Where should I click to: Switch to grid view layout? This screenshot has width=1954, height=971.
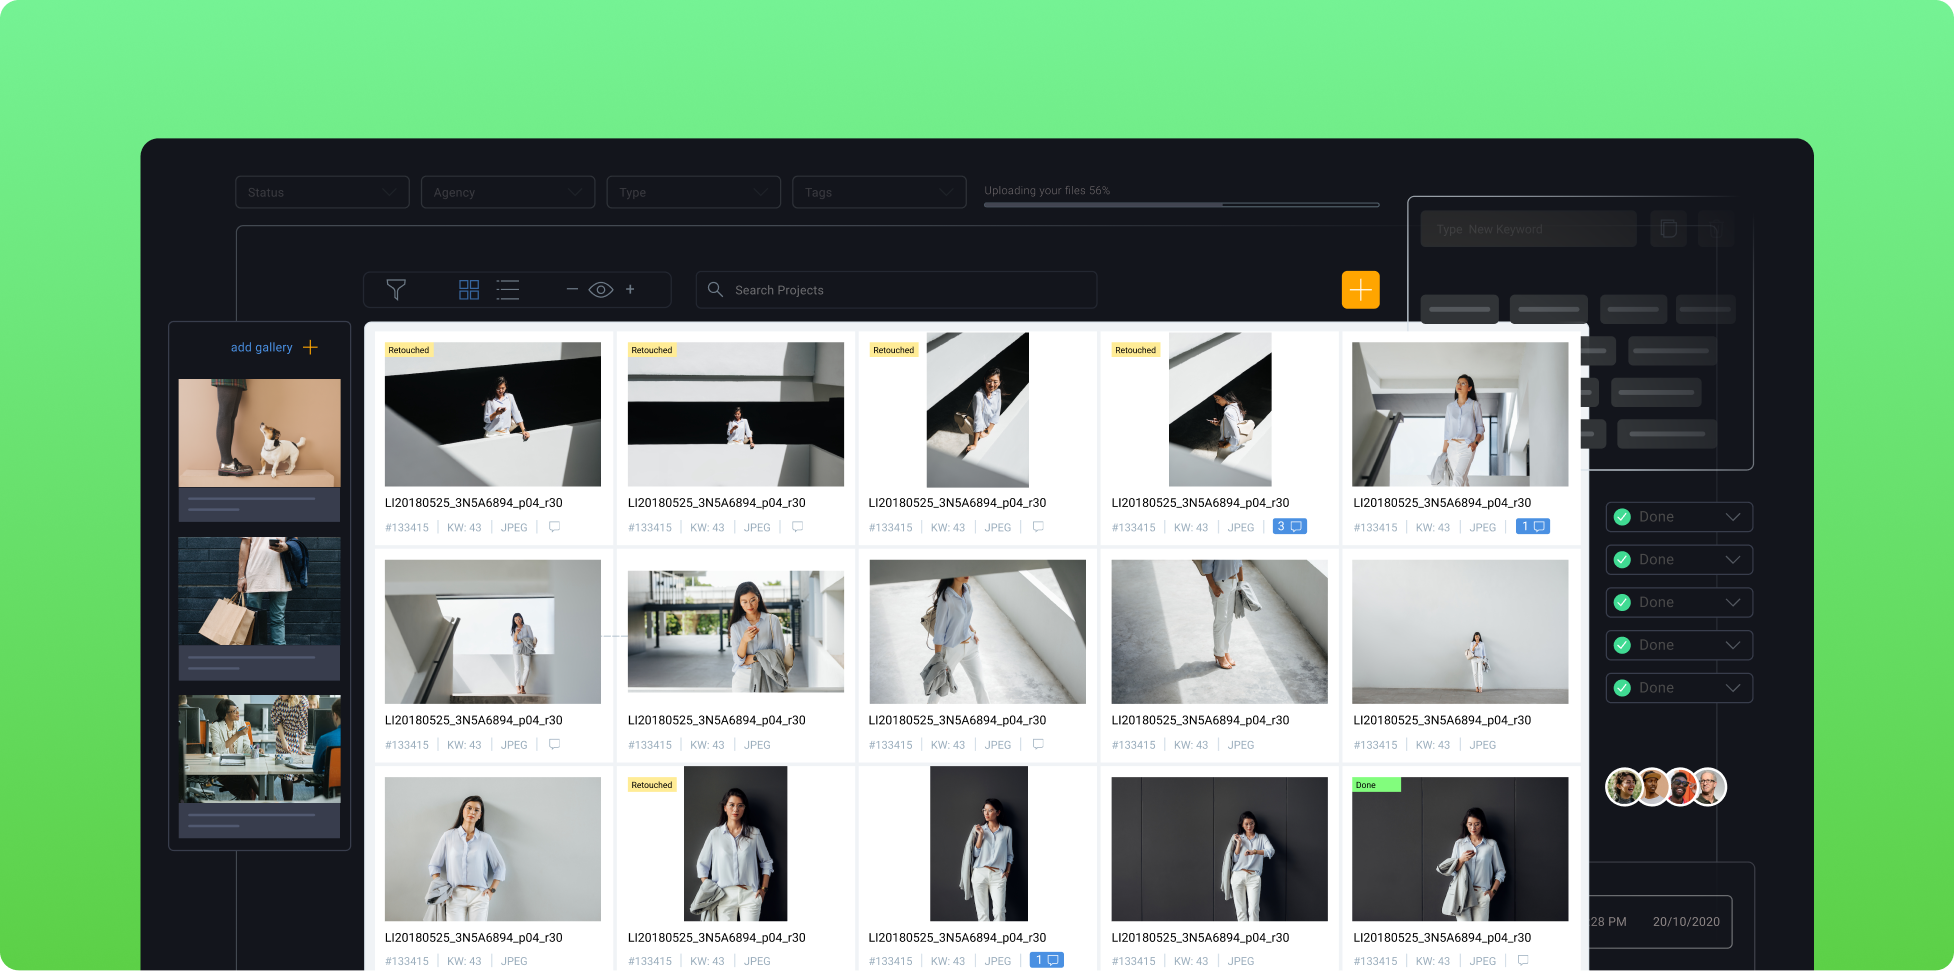click(x=469, y=290)
